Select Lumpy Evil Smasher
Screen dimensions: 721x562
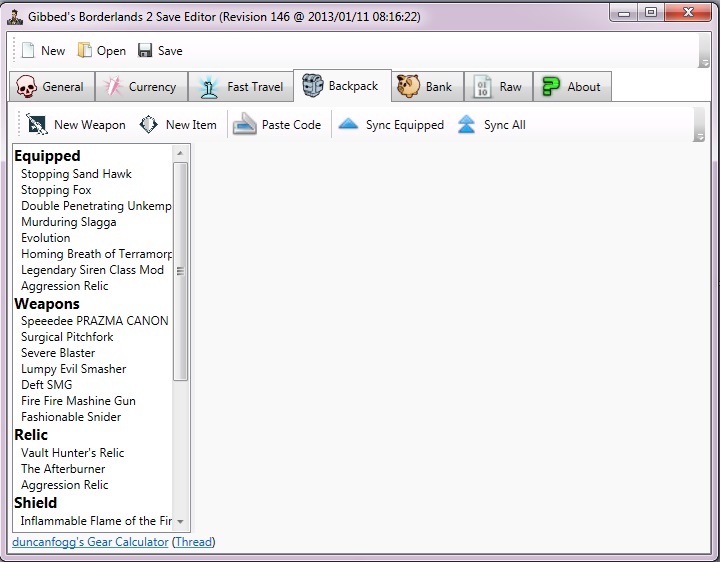[x=74, y=369]
